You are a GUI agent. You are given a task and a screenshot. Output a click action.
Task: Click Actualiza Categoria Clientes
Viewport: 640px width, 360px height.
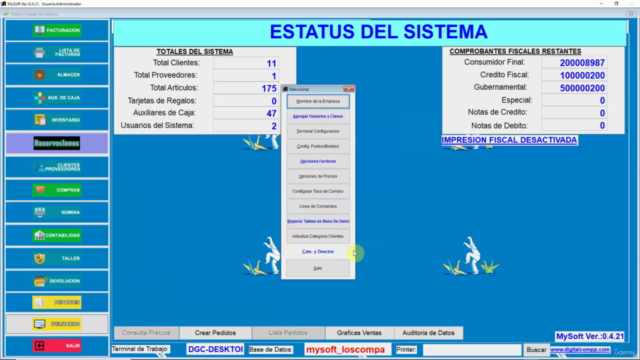(318, 236)
